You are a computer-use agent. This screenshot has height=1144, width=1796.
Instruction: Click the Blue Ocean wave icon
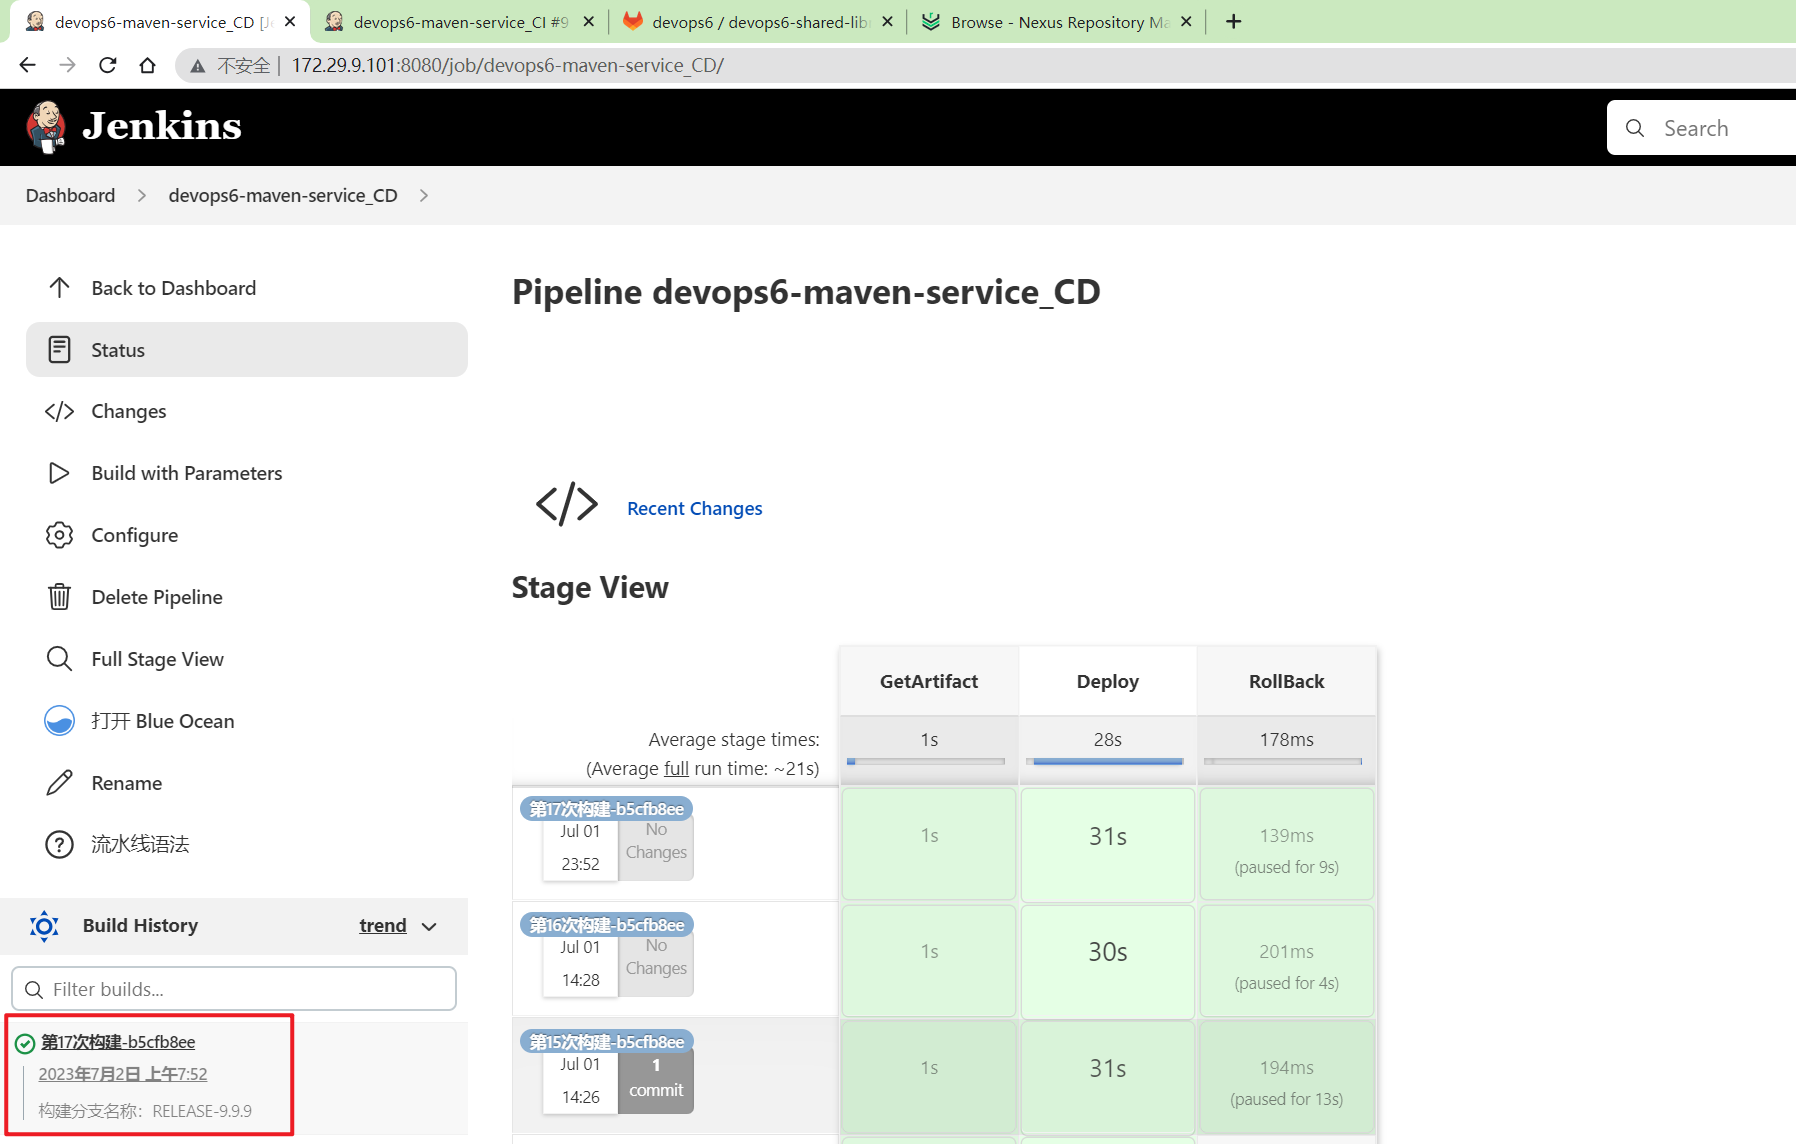point(59,721)
